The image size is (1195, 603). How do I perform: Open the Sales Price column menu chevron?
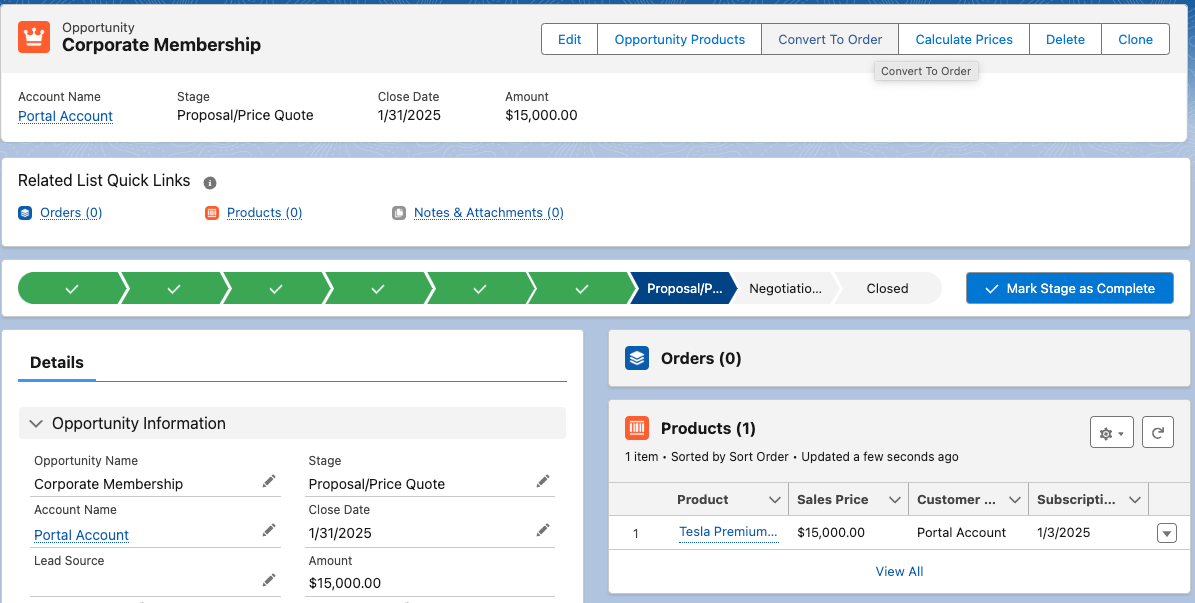(895, 500)
